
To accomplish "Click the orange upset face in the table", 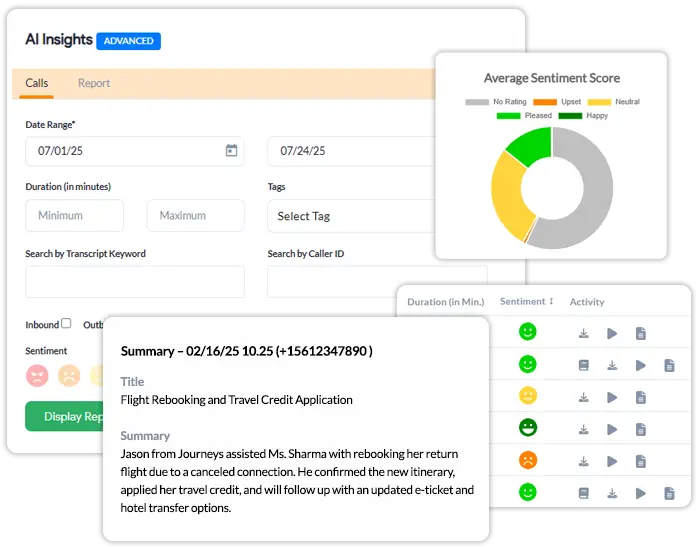I will pos(528,460).
